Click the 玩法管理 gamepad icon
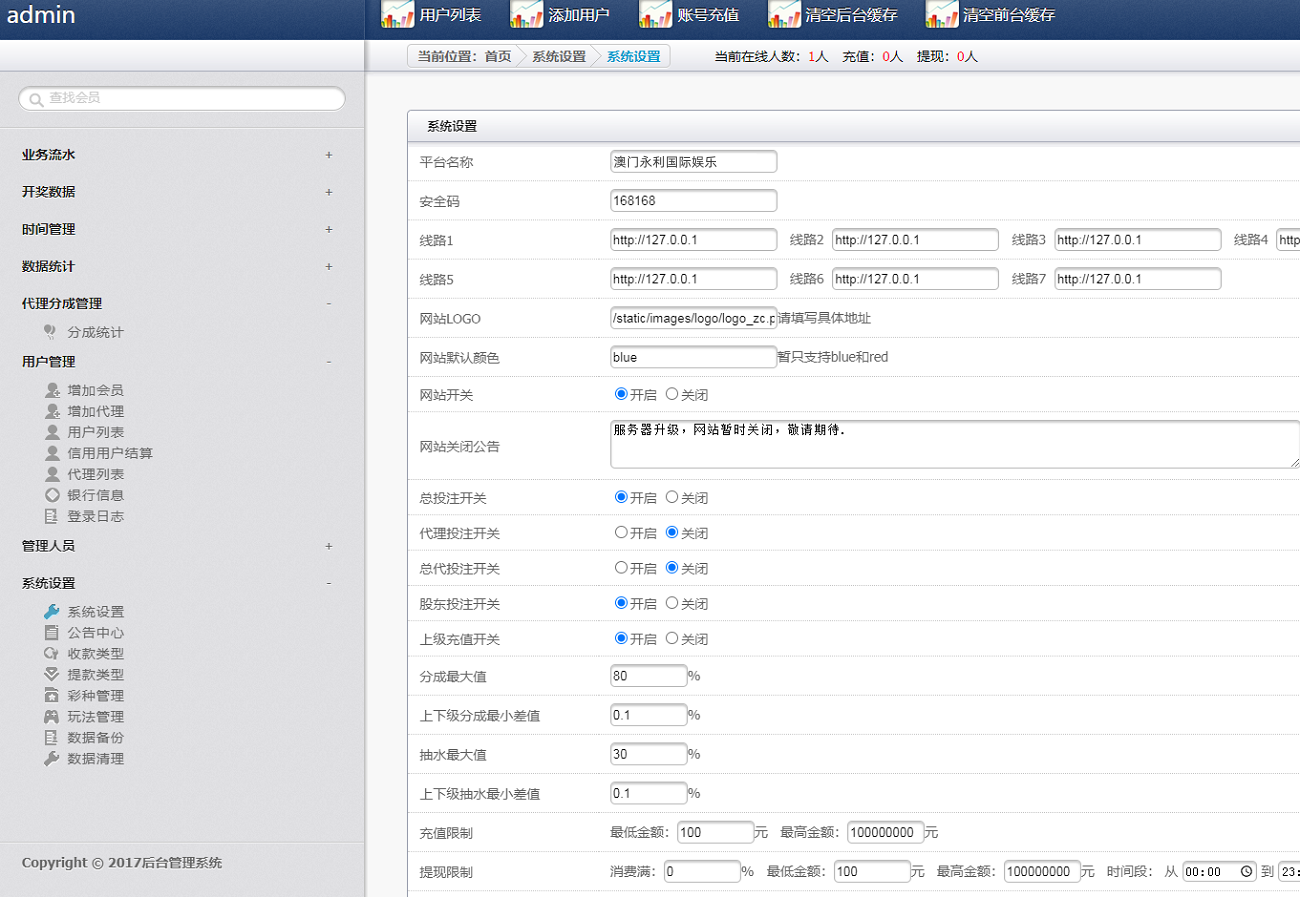This screenshot has height=897, width=1300. tap(52, 717)
